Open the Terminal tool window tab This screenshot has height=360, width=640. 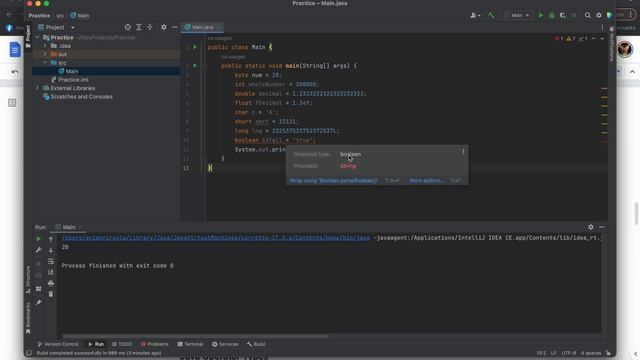190,344
